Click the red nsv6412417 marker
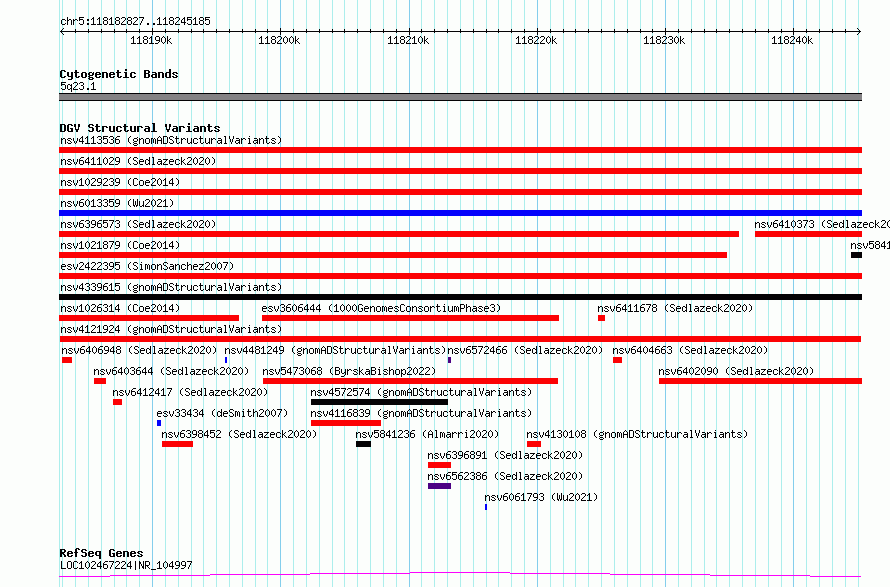Viewport: 890px width, 587px height. 117,402
